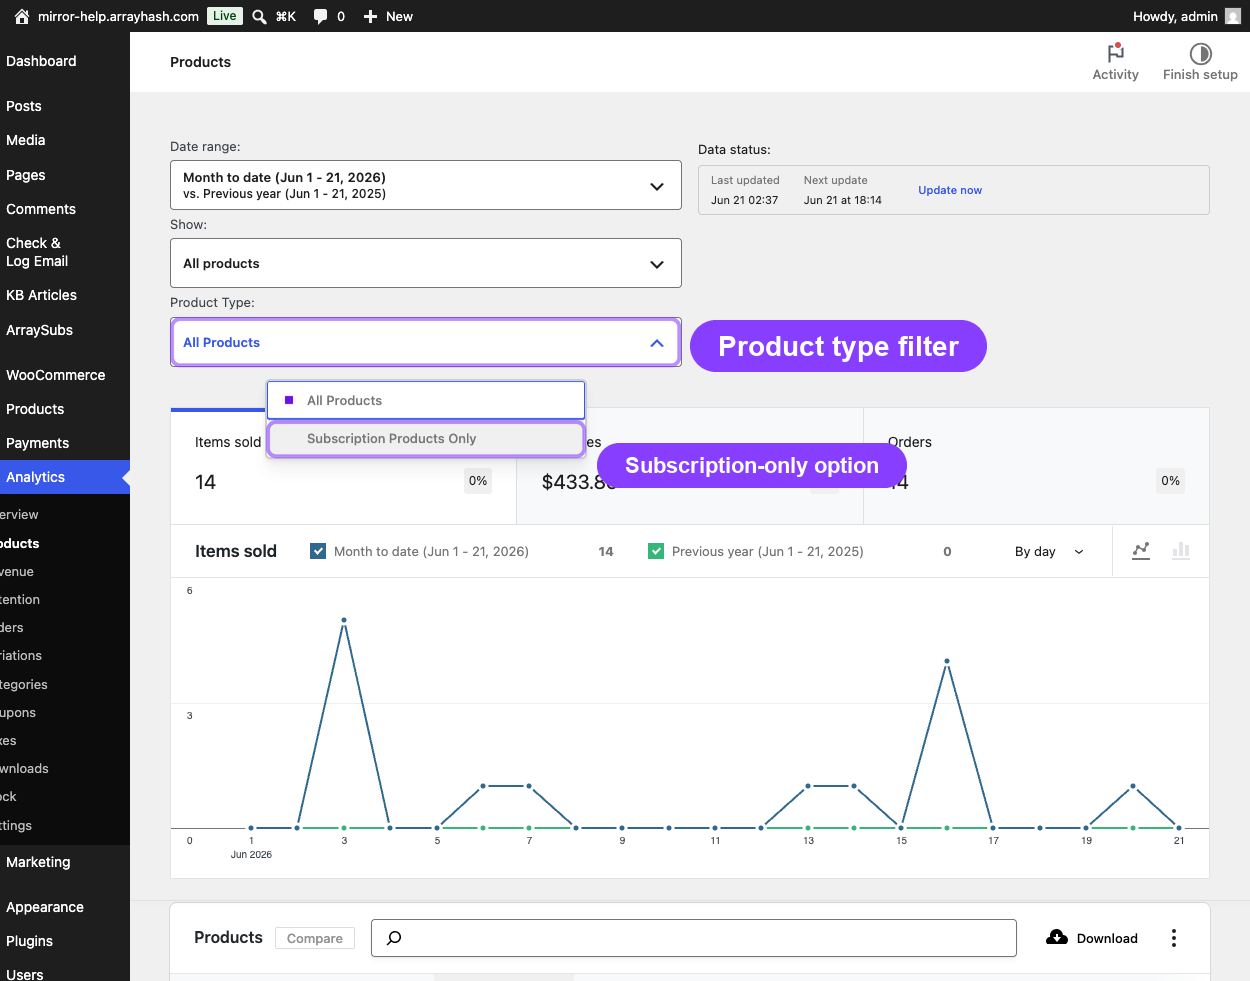Click the Jun 3 peak data point
Image resolution: width=1250 pixels, height=981 pixels.
[x=344, y=620]
